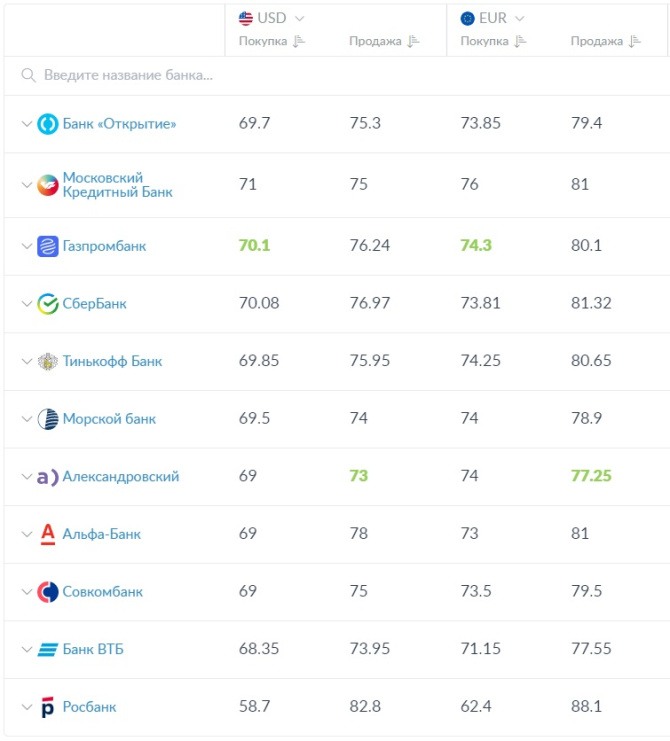The image size is (670, 741).
Task: Click the VTB bank logo icon
Action: click(48, 650)
